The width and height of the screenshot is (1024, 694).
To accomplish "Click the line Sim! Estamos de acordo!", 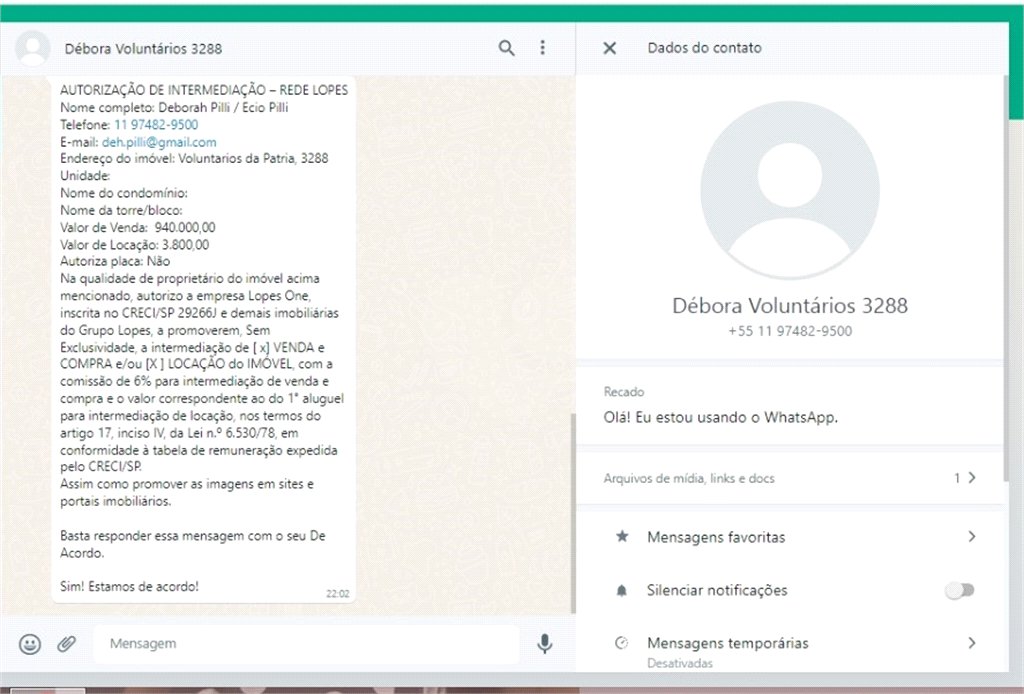I will pyautogui.click(x=129, y=586).
